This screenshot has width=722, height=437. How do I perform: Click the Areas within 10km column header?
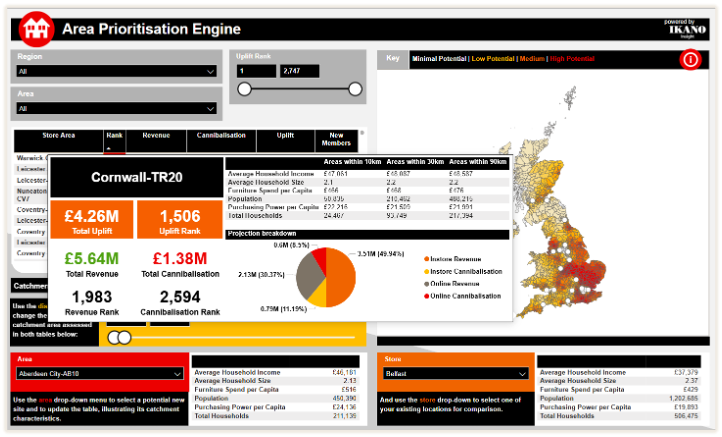[352, 162]
